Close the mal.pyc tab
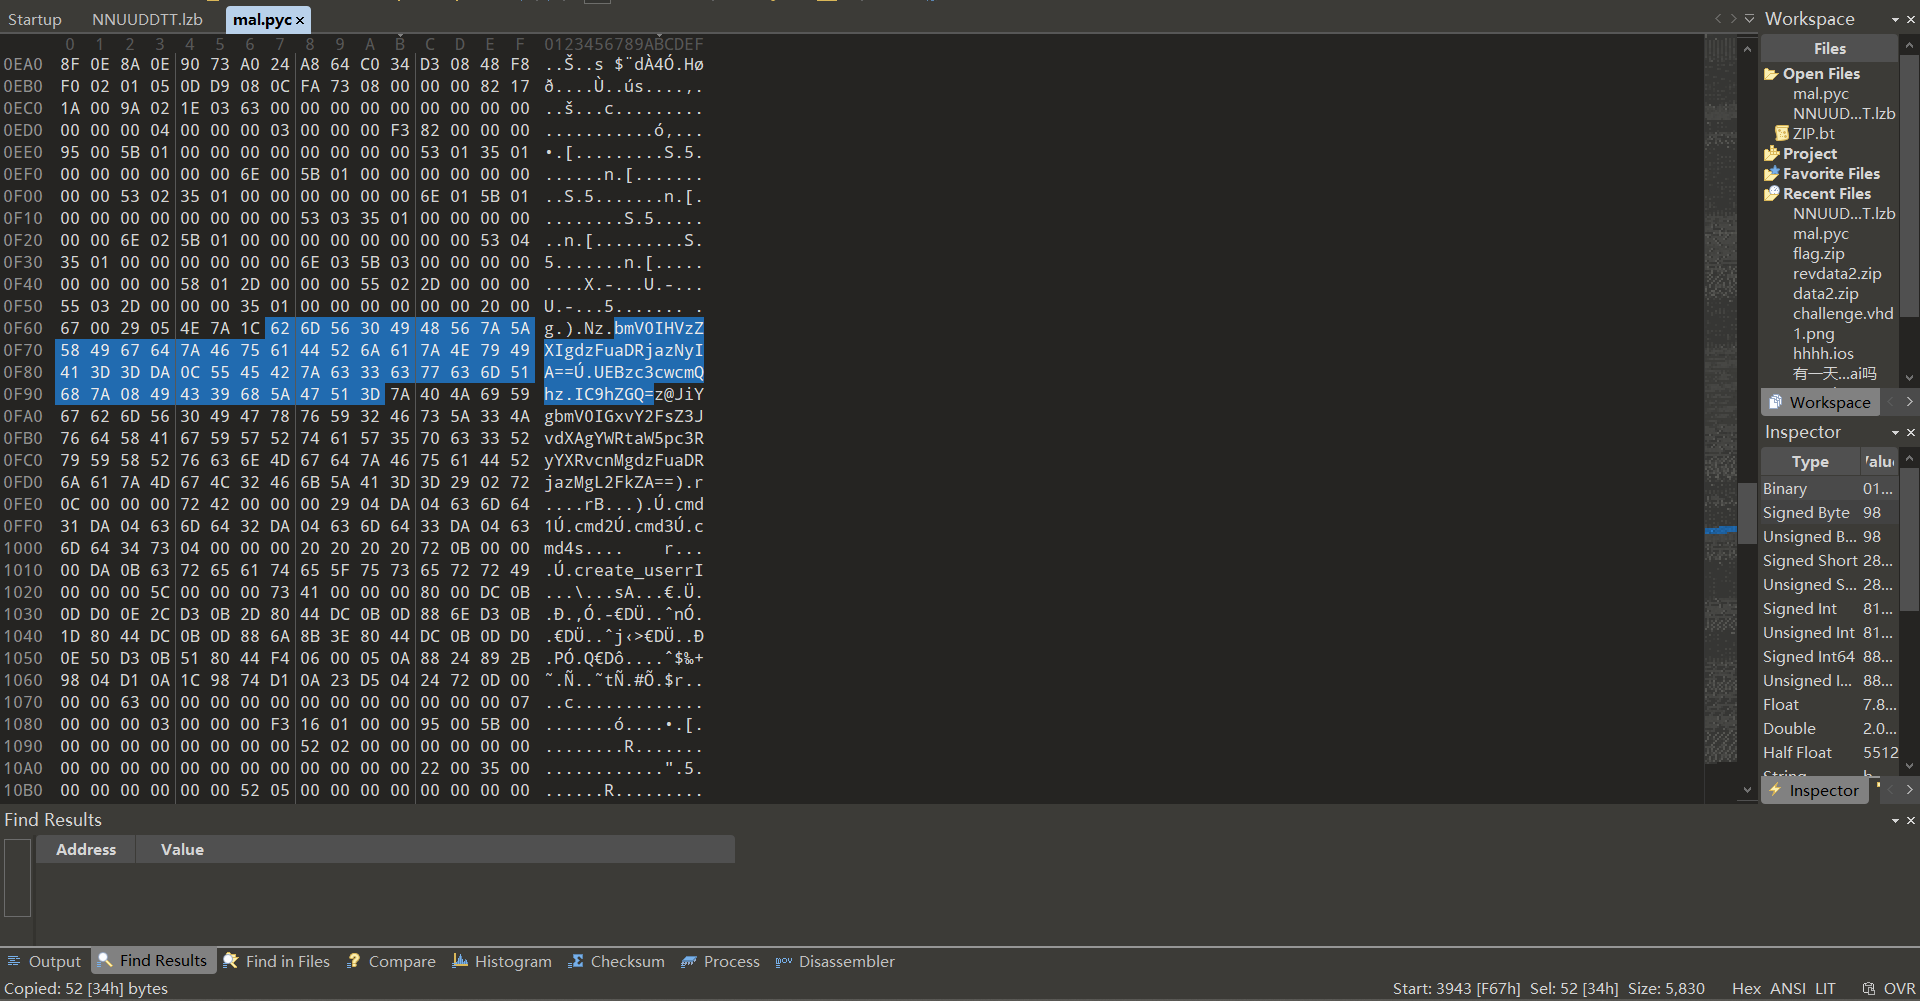Image resolution: width=1920 pixels, height=1001 pixels. [300, 20]
